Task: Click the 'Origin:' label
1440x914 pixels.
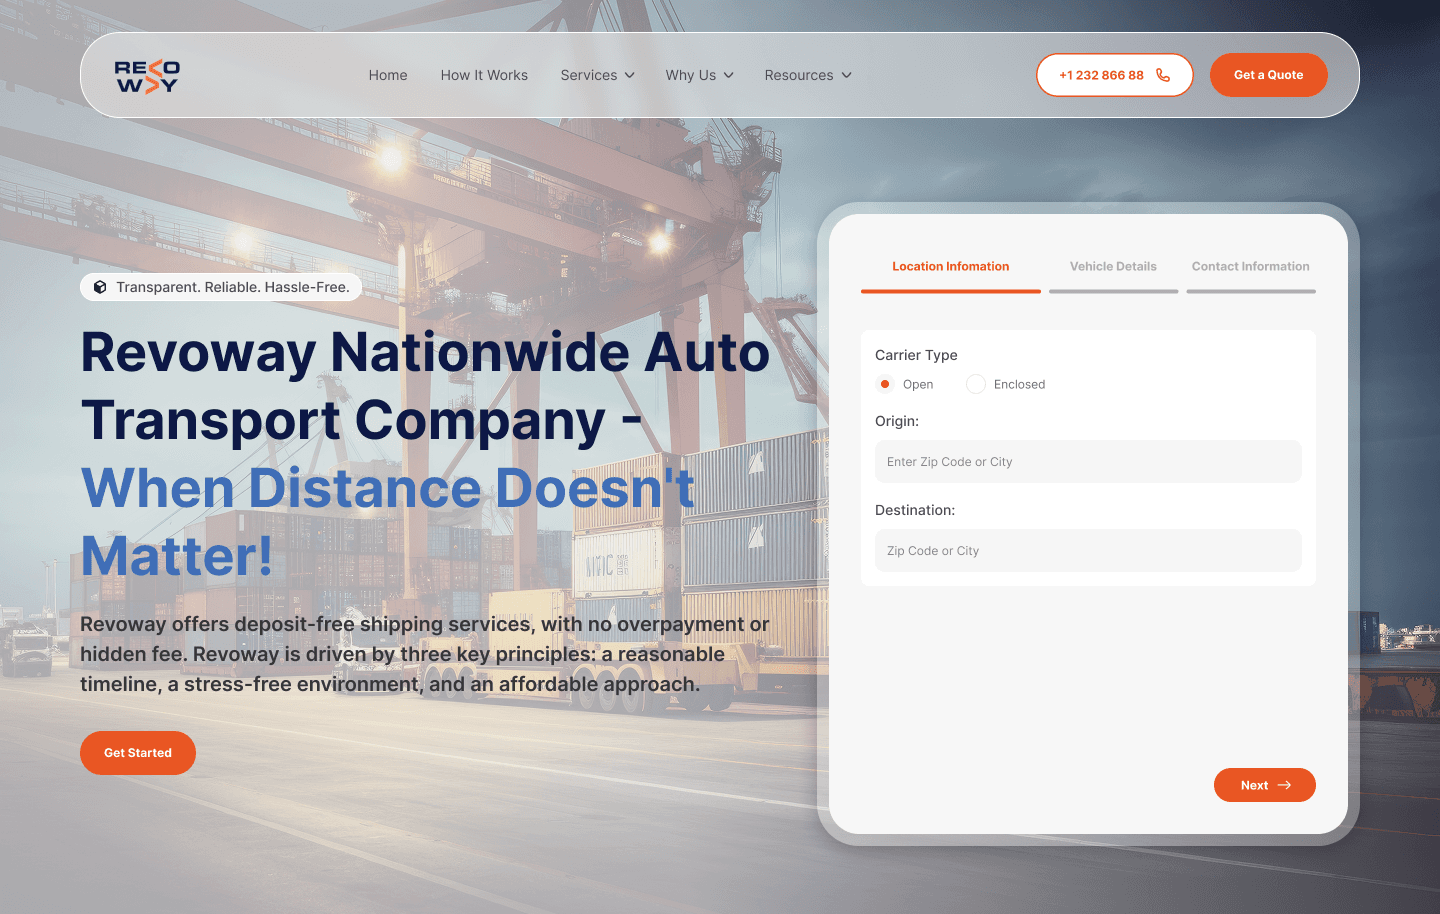Action: pyautogui.click(x=897, y=421)
